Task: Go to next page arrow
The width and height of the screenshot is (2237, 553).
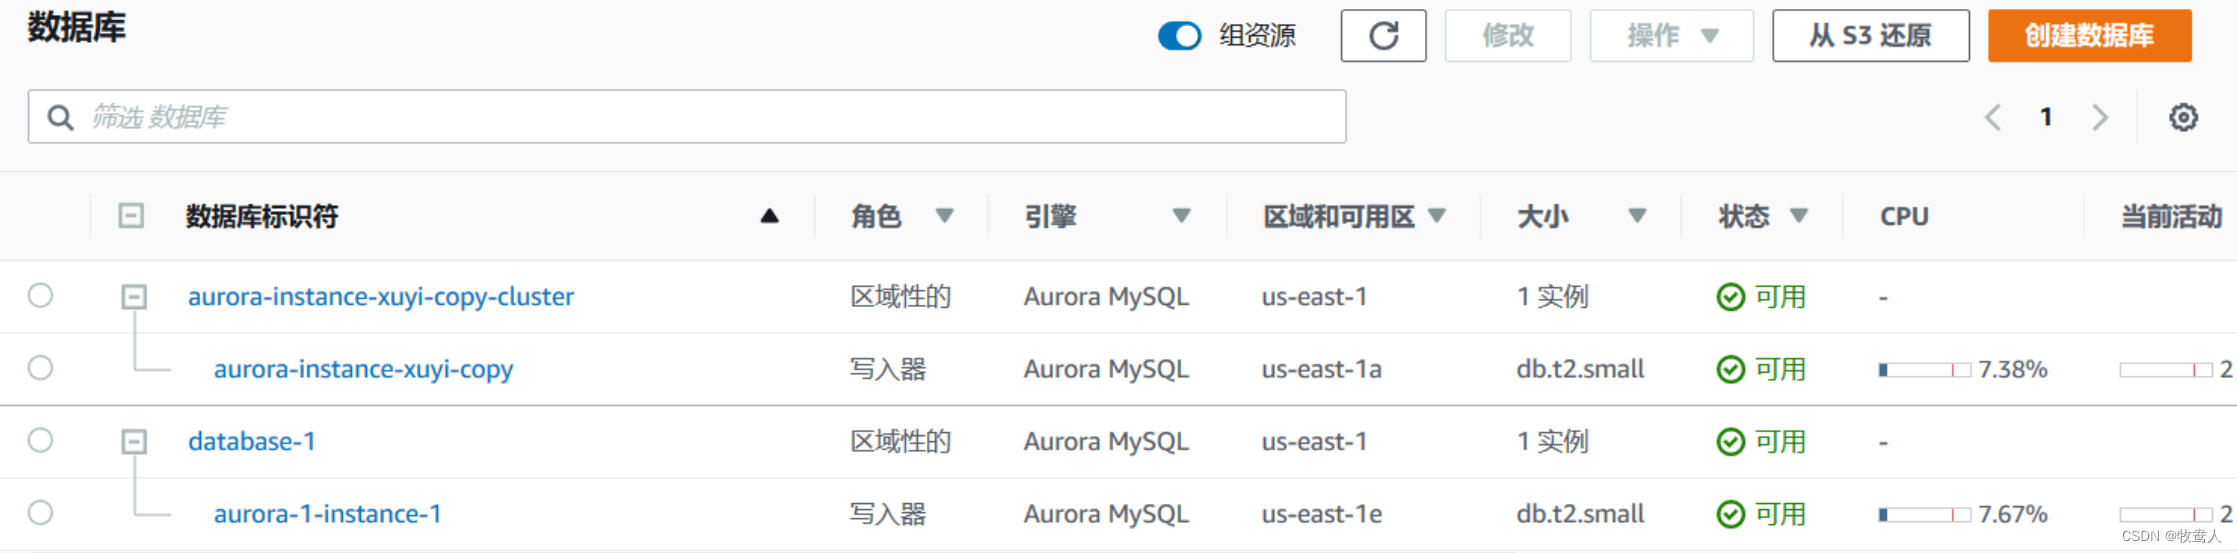Action: pyautogui.click(x=2100, y=117)
